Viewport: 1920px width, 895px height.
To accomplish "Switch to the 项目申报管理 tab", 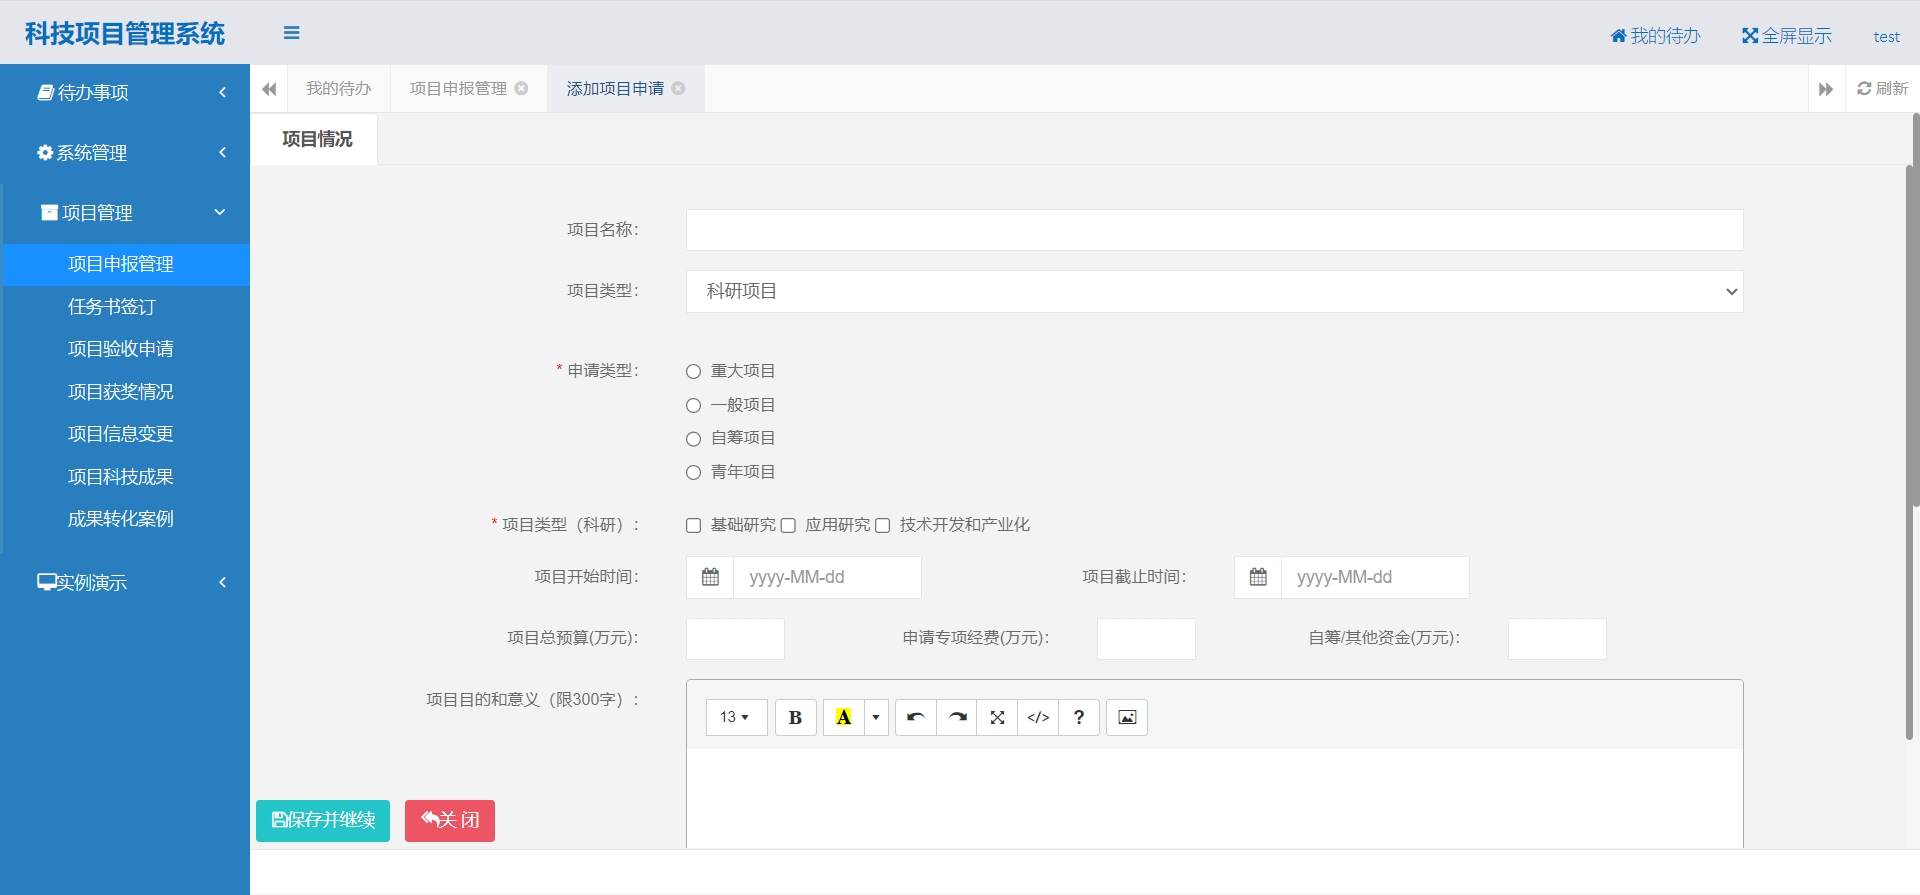I will [x=459, y=89].
